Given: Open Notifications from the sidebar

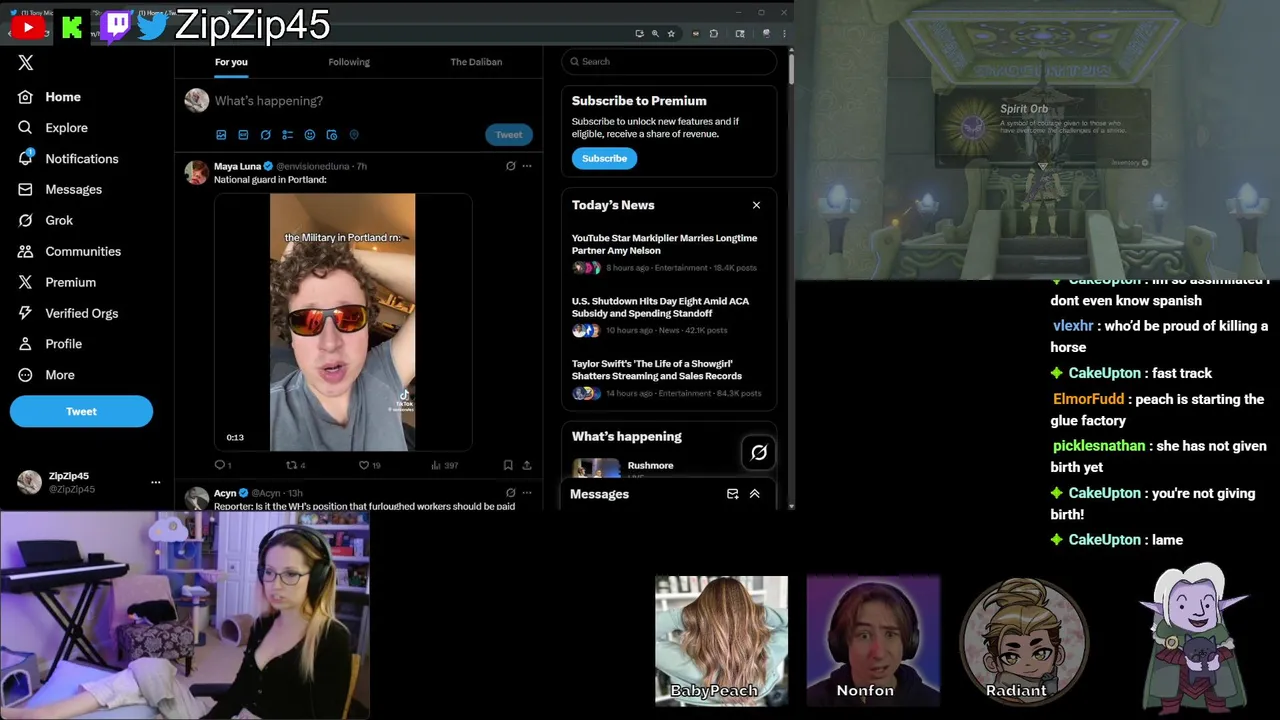Looking at the screenshot, I should click(x=68, y=159).
